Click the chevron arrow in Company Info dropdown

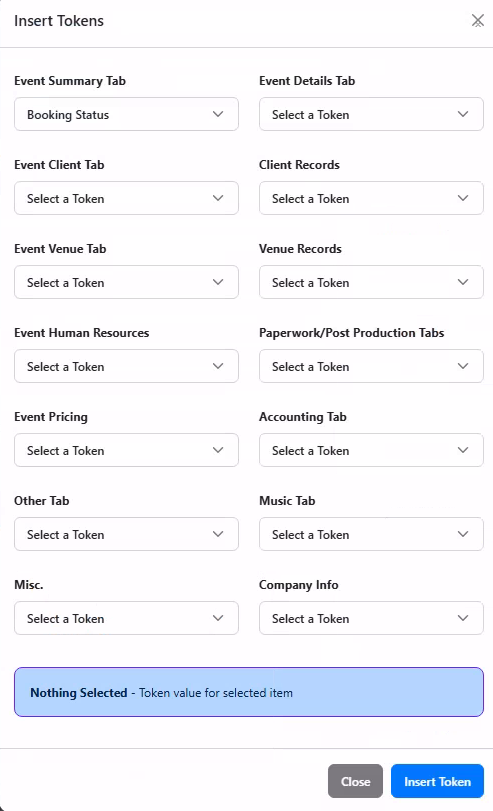point(463,618)
